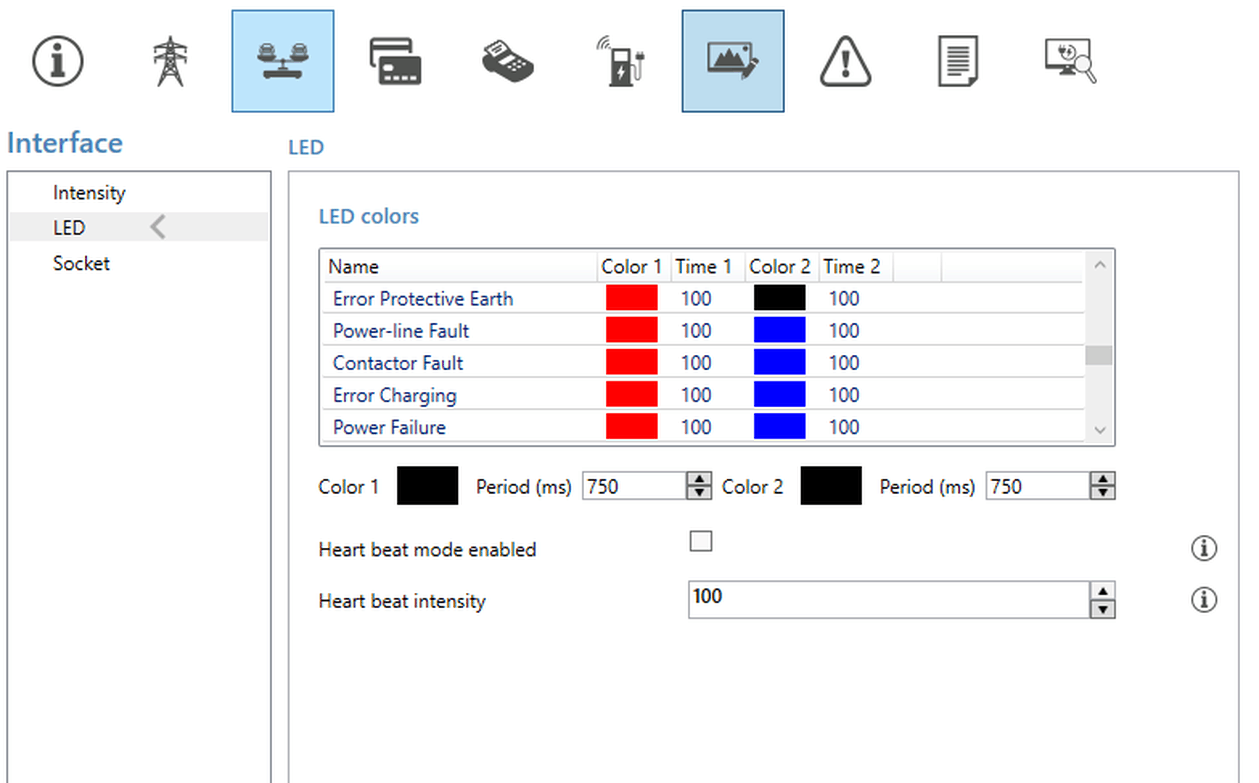Click LED colors list scroll up arrow

click(x=1100, y=265)
